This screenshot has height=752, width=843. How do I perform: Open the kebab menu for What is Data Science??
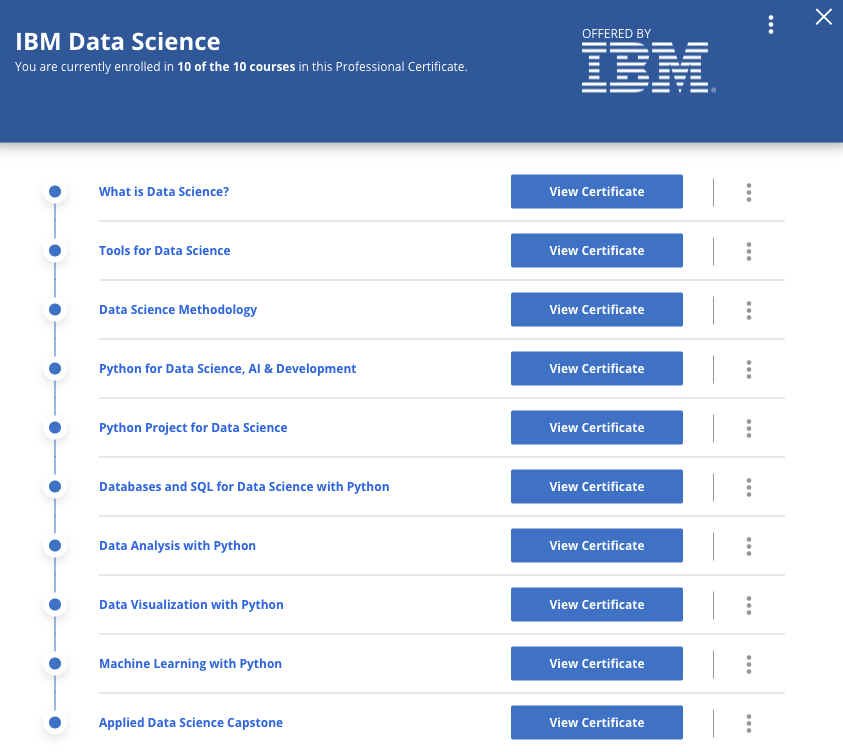coord(748,192)
